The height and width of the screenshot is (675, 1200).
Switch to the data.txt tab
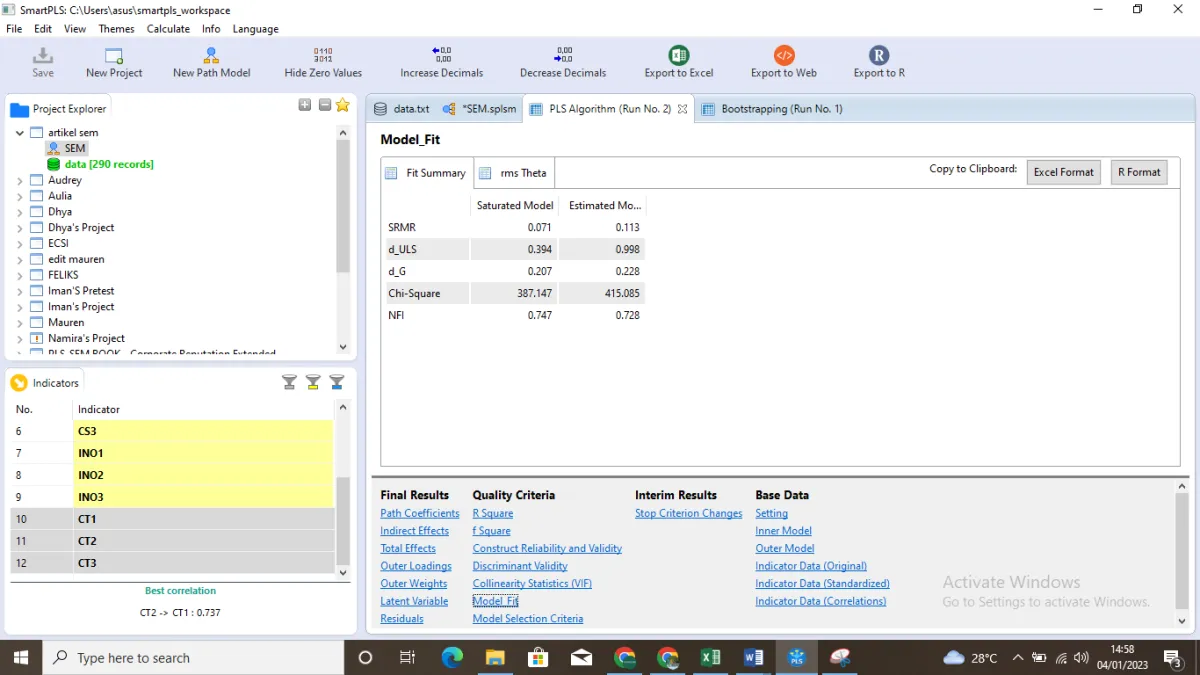401,109
